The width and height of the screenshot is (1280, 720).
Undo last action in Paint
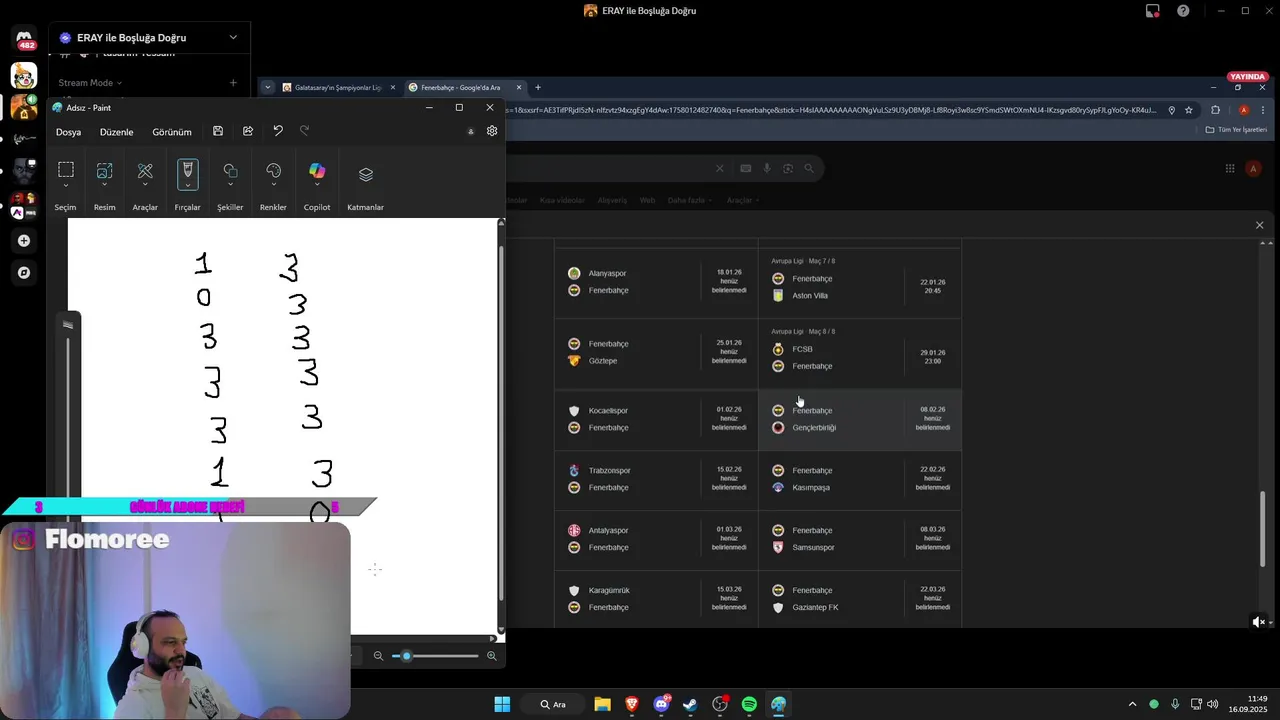click(278, 131)
